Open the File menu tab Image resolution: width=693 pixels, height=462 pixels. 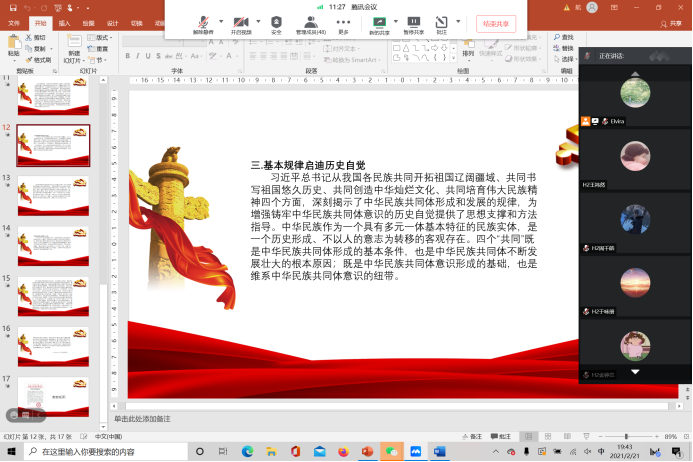(x=14, y=22)
